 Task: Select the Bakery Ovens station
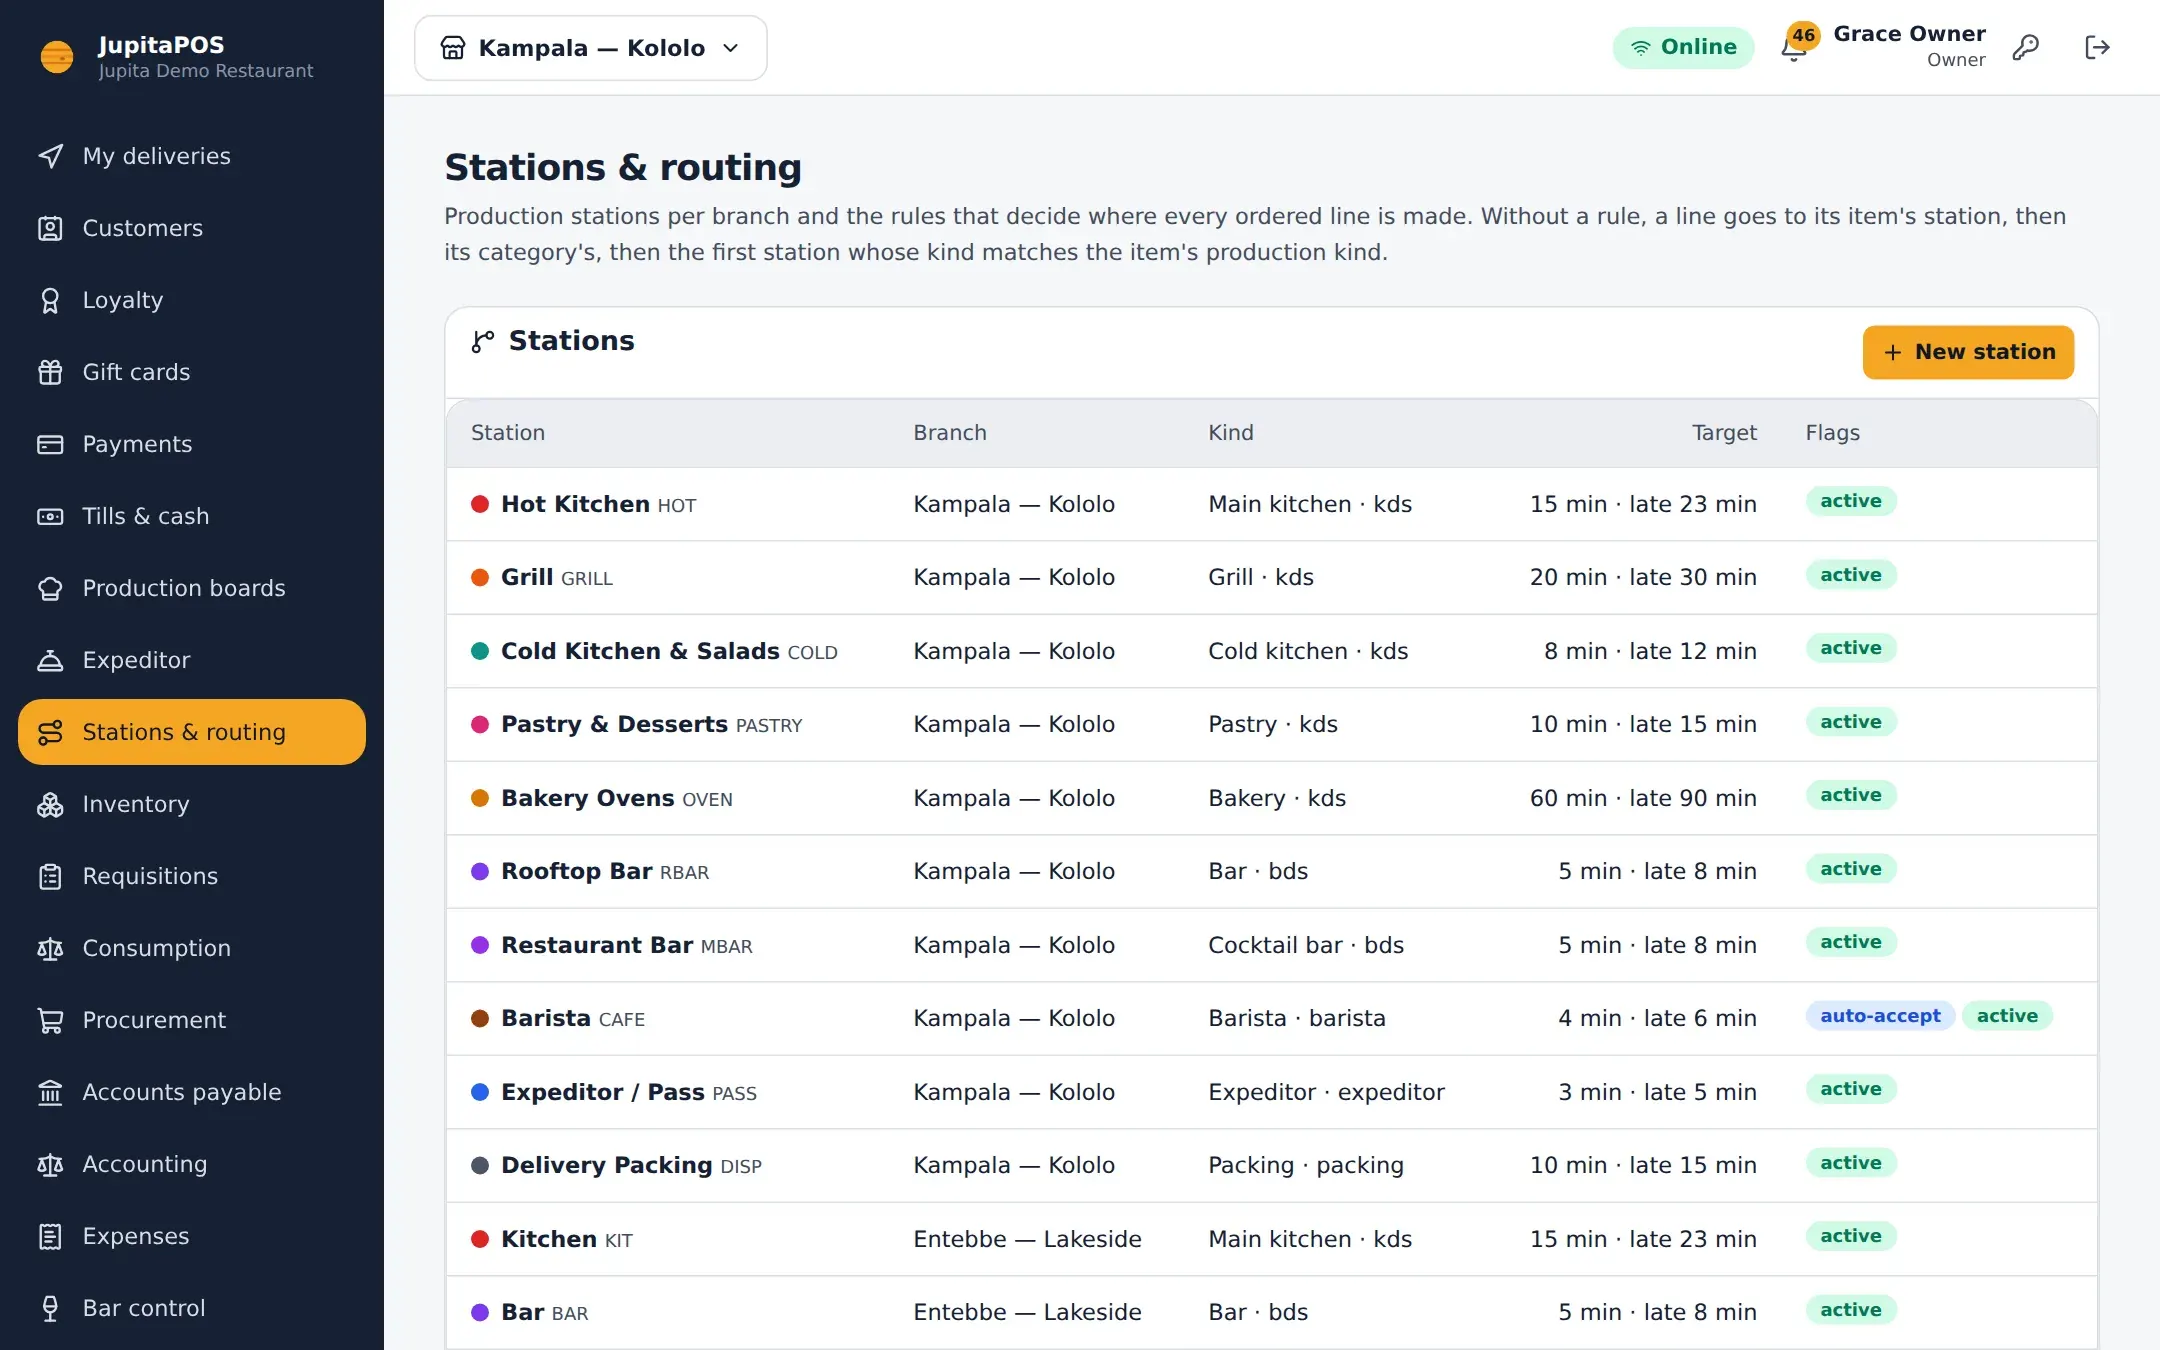click(1272, 798)
